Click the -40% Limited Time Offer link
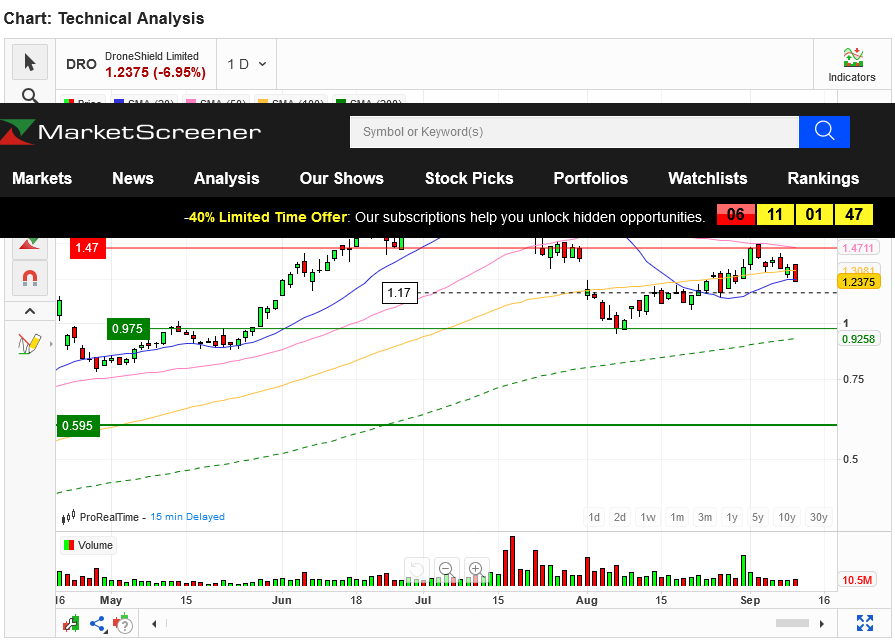This screenshot has width=895, height=641. 265,217
